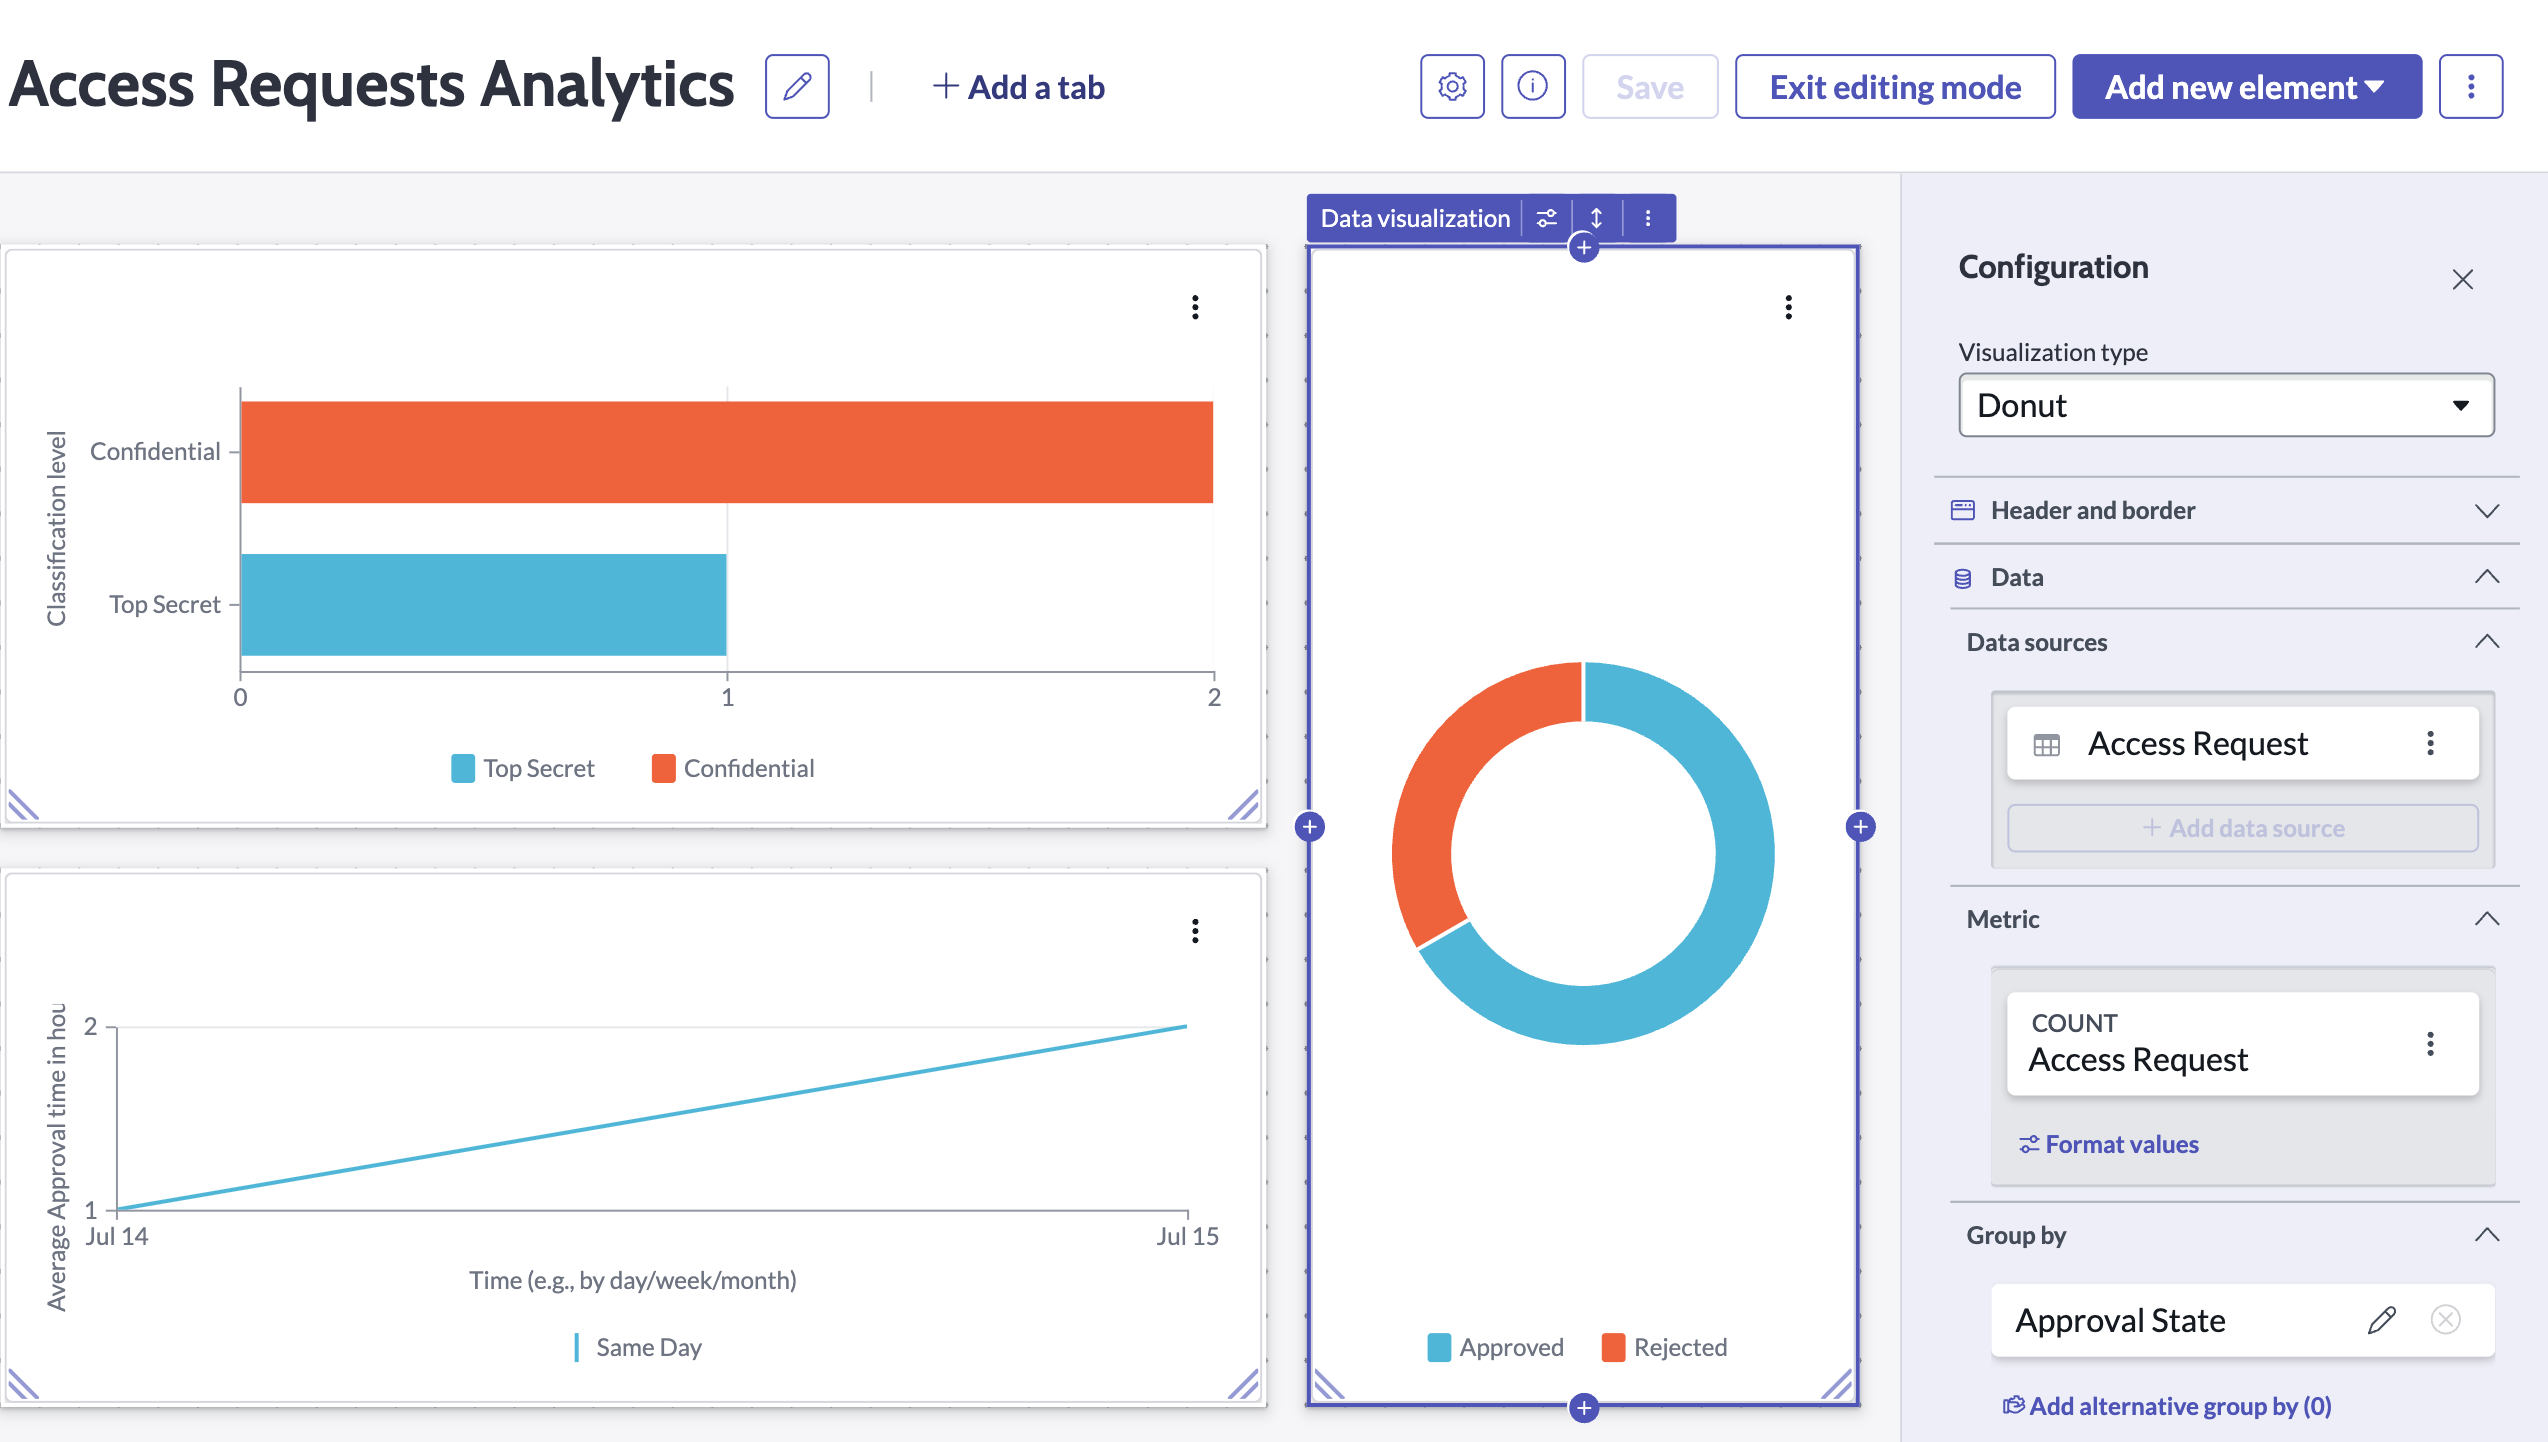Click the resize arrows icon on Data visualization

(x=1597, y=217)
